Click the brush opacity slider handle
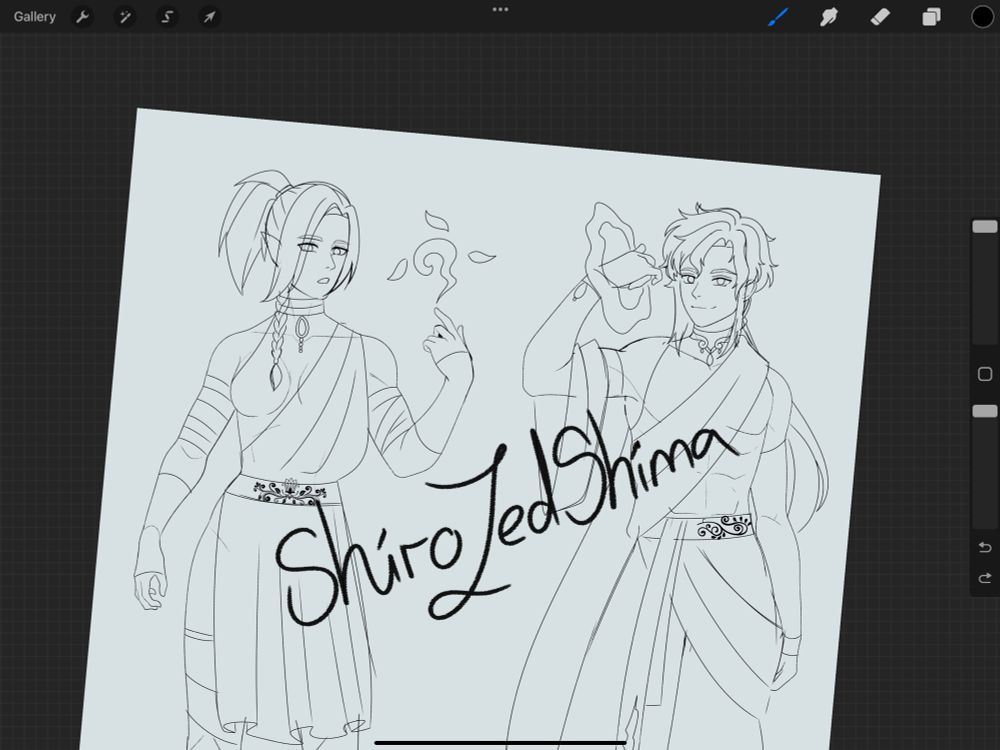The width and height of the screenshot is (1000, 750). pos(985,411)
